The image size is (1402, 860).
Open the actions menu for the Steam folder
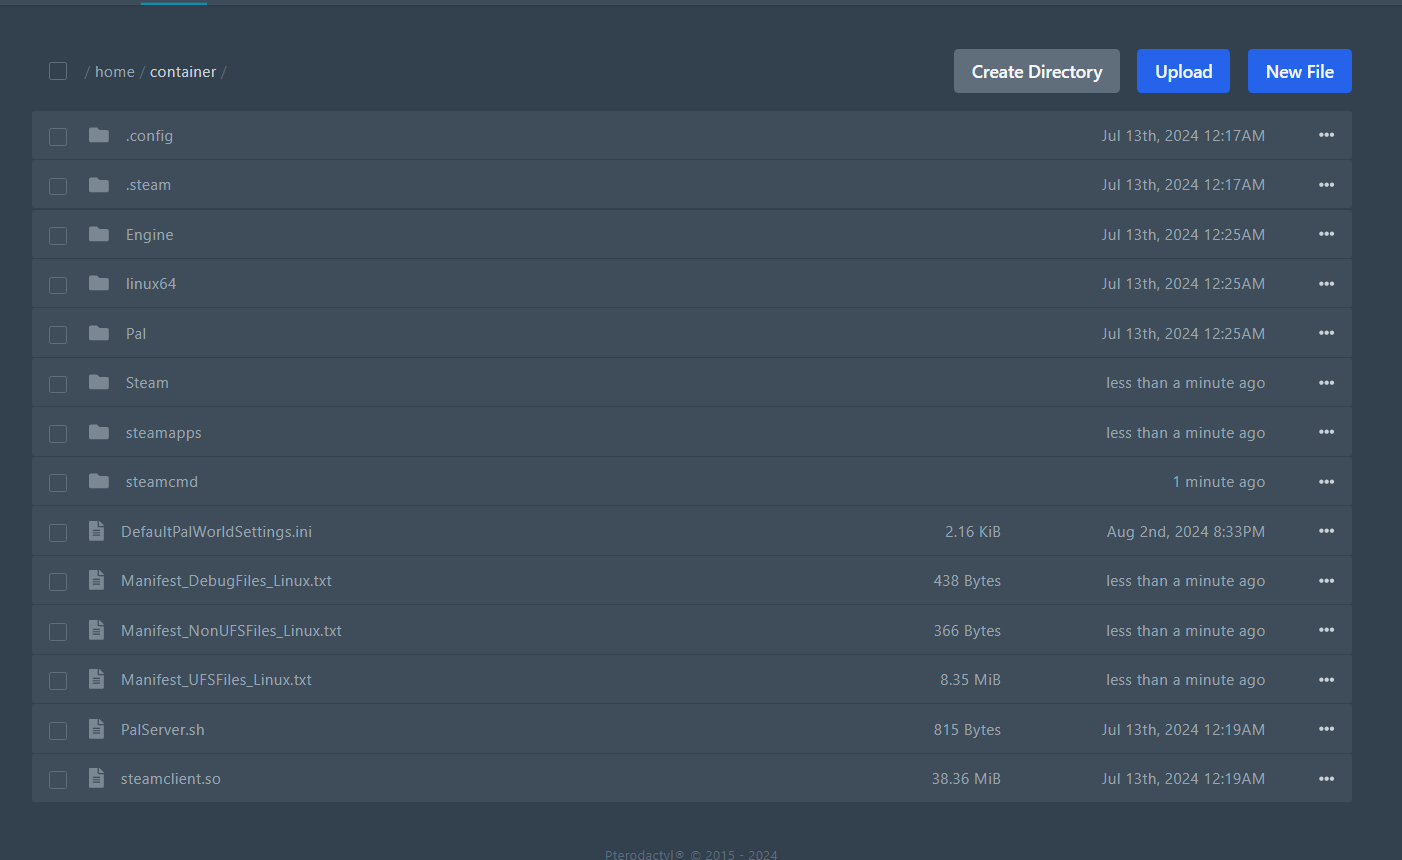point(1326,382)
